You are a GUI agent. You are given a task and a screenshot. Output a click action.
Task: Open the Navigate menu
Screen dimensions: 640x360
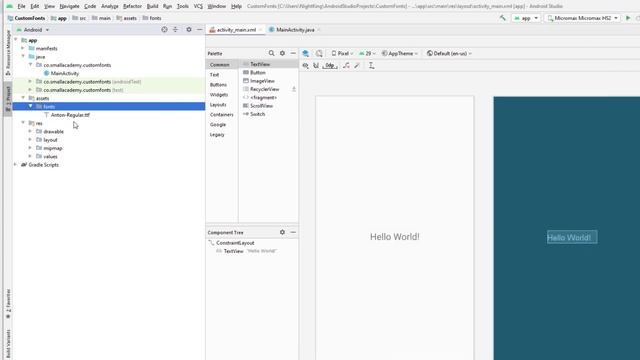69,6
